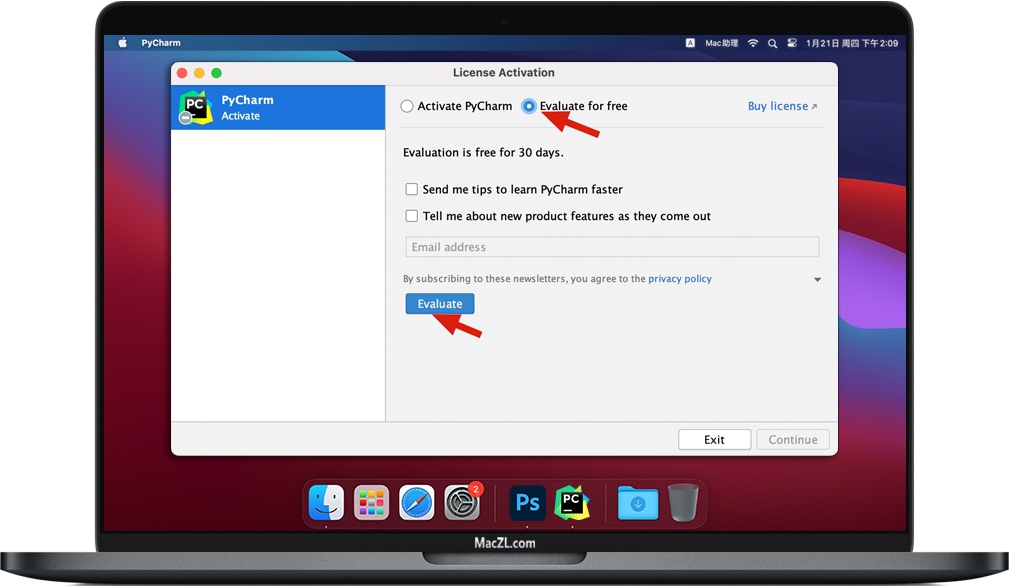Enable Send me tips to learn PyCharm faster
The width and height of the screenshot is (1009, 586).
412,189
